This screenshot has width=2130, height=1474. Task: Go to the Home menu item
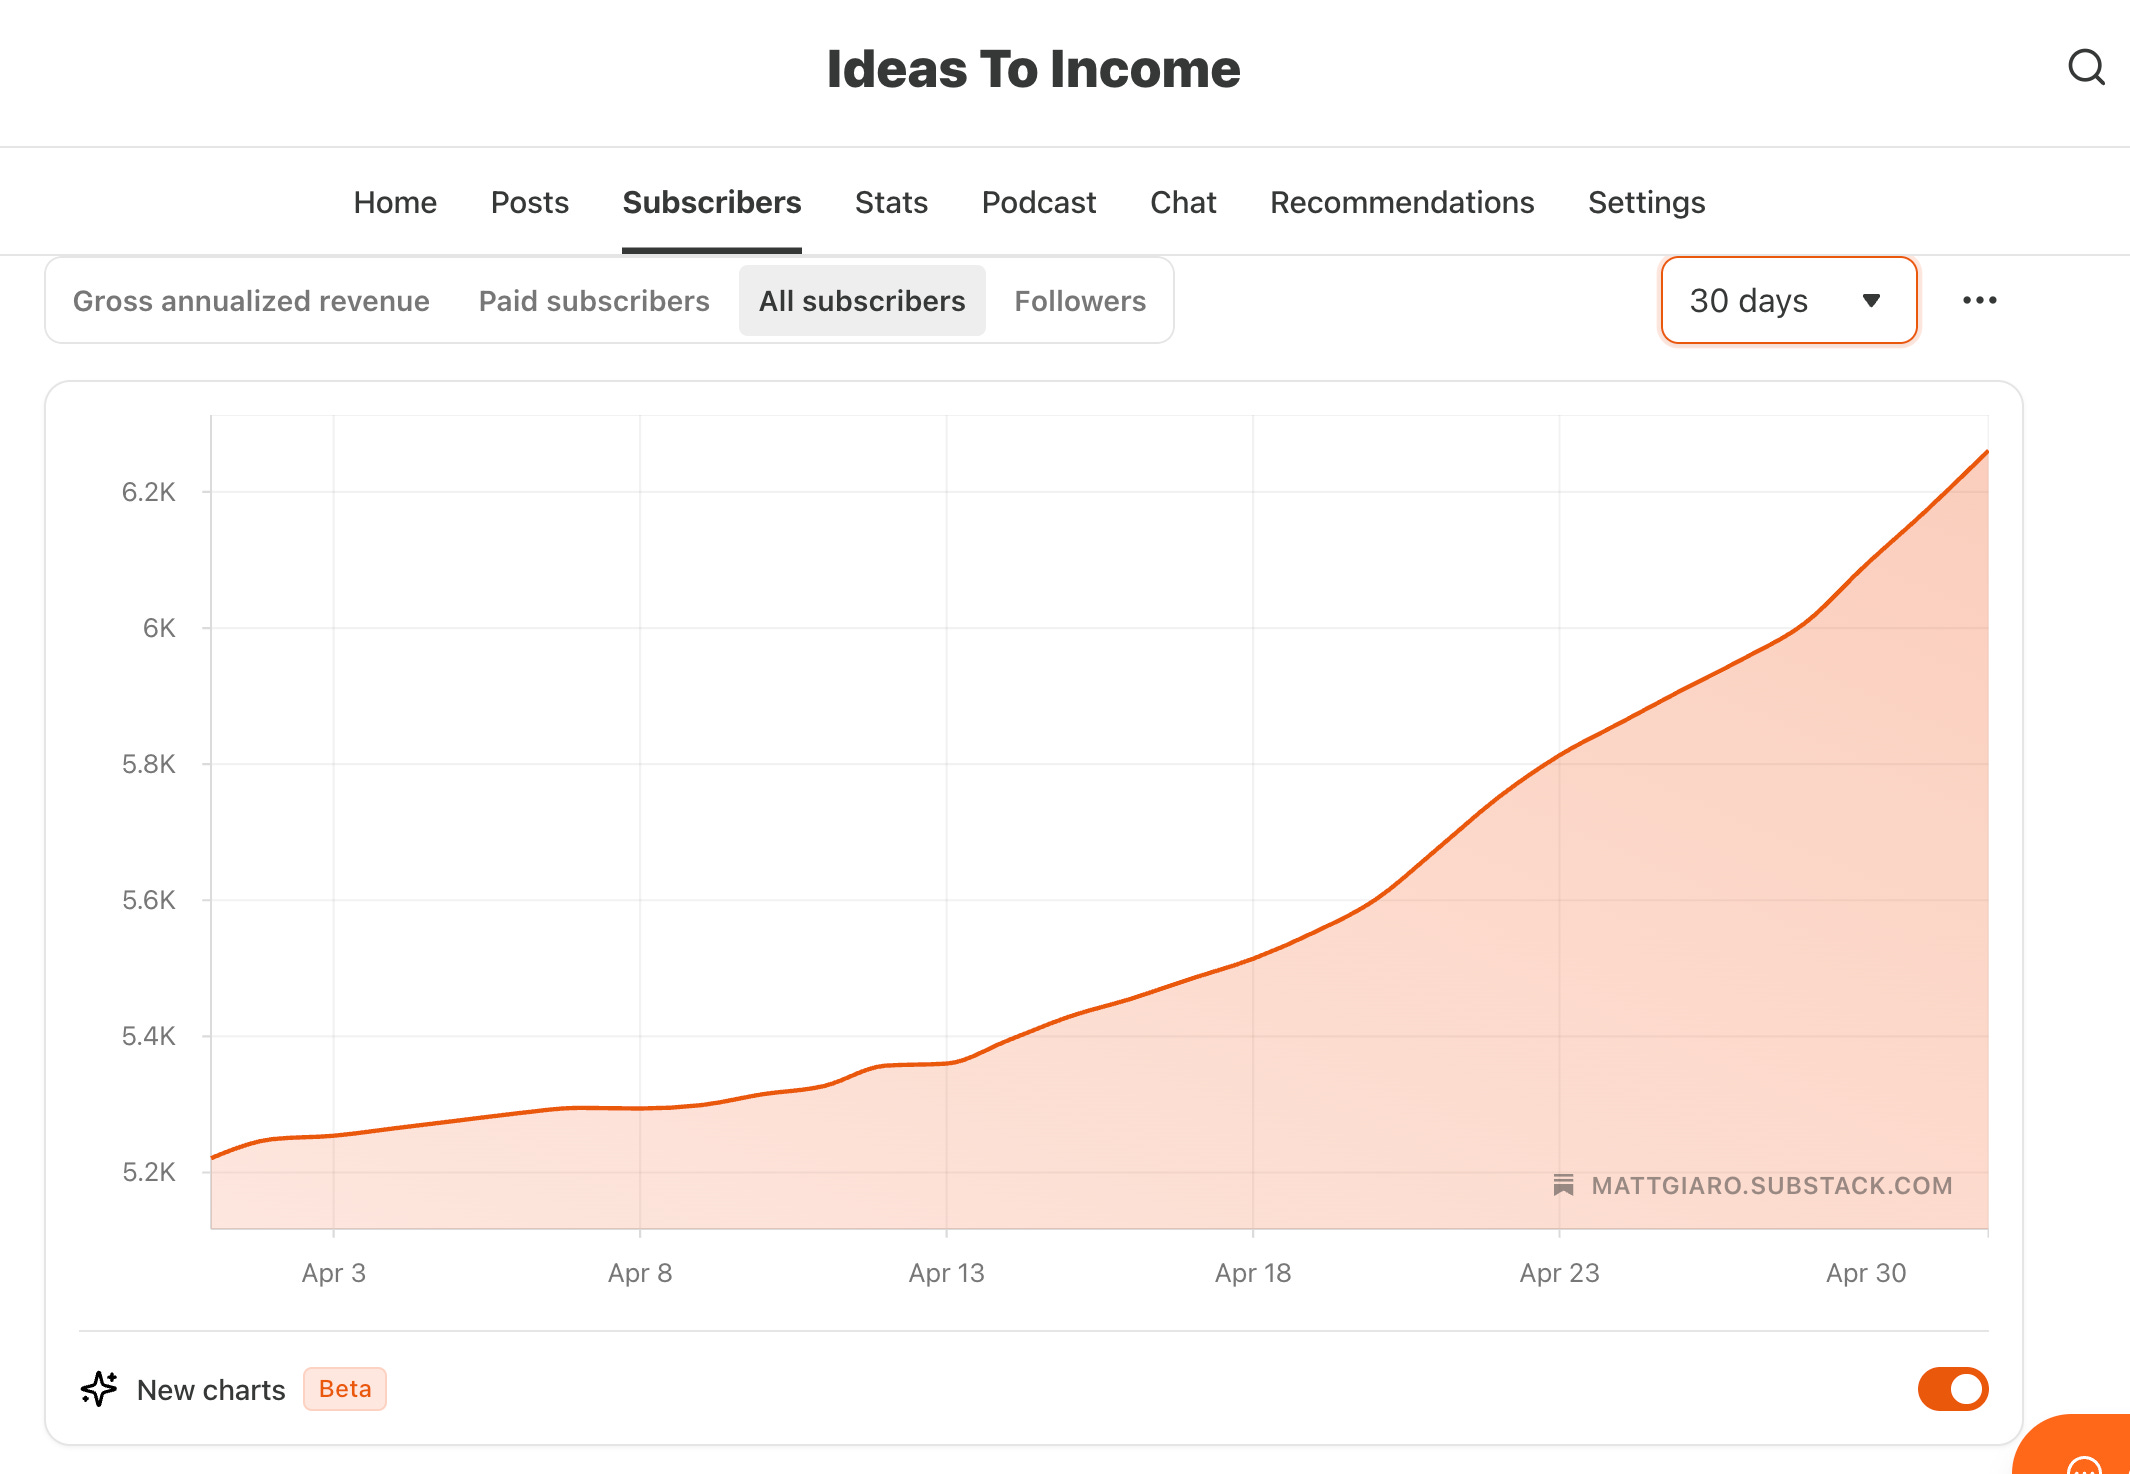pyautogui.click(x=395, y=202)
